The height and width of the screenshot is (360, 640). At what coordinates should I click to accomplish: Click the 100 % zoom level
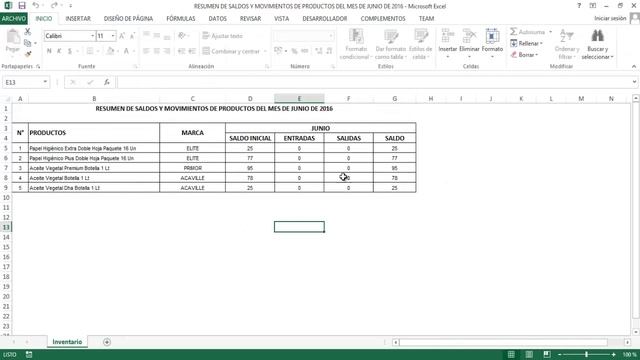tap(629, 354)
